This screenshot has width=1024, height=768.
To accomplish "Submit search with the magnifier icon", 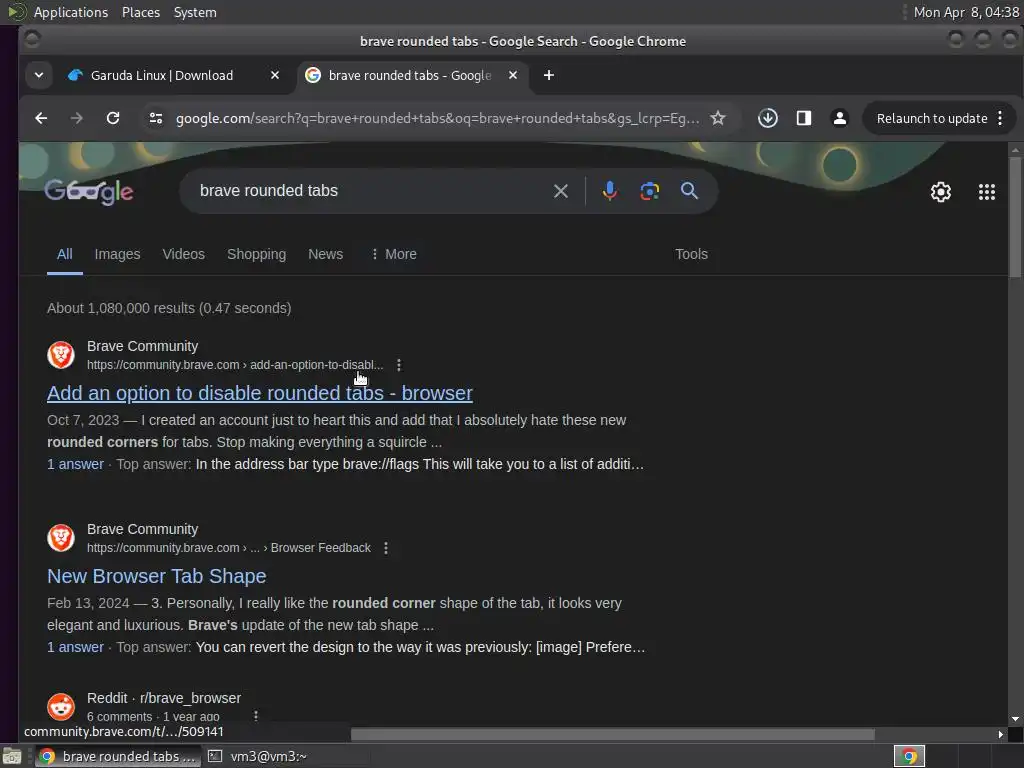I will (689, 191).
